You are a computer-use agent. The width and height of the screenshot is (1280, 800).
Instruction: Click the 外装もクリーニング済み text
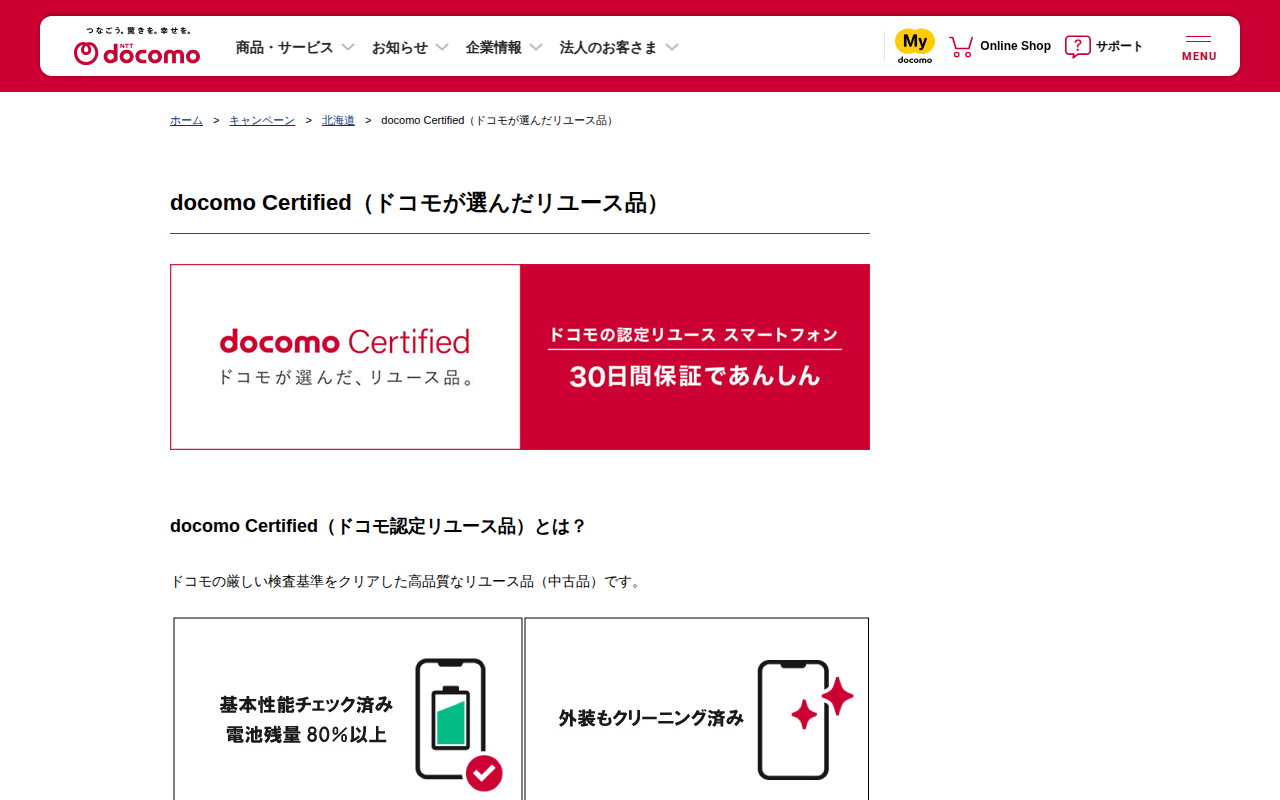(651, 718)
